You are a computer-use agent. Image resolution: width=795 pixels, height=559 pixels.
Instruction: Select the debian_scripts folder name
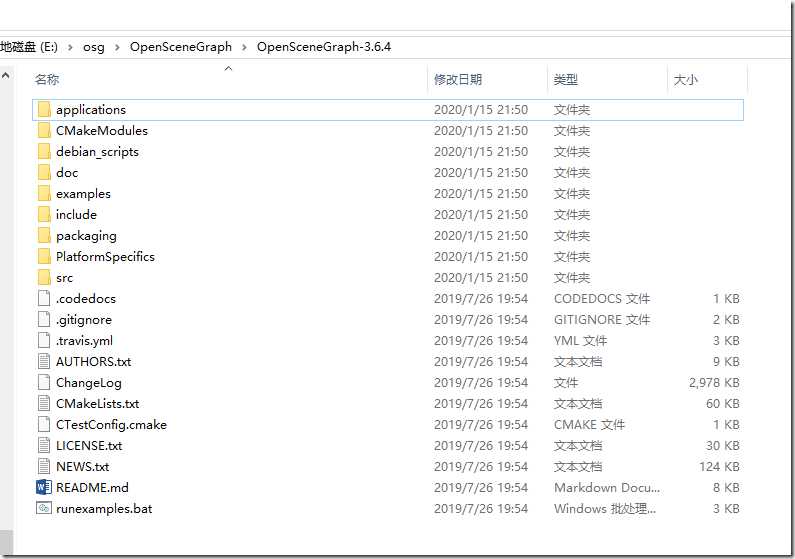(x=97, y=152)
